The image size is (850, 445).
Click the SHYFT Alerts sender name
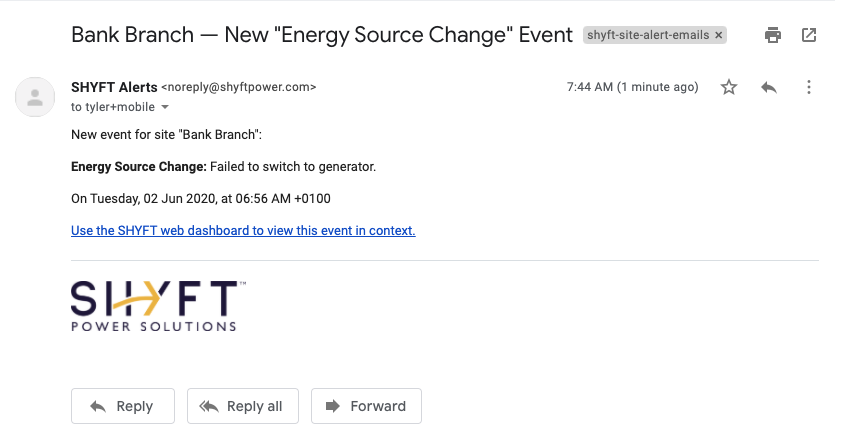click(114, 87)
